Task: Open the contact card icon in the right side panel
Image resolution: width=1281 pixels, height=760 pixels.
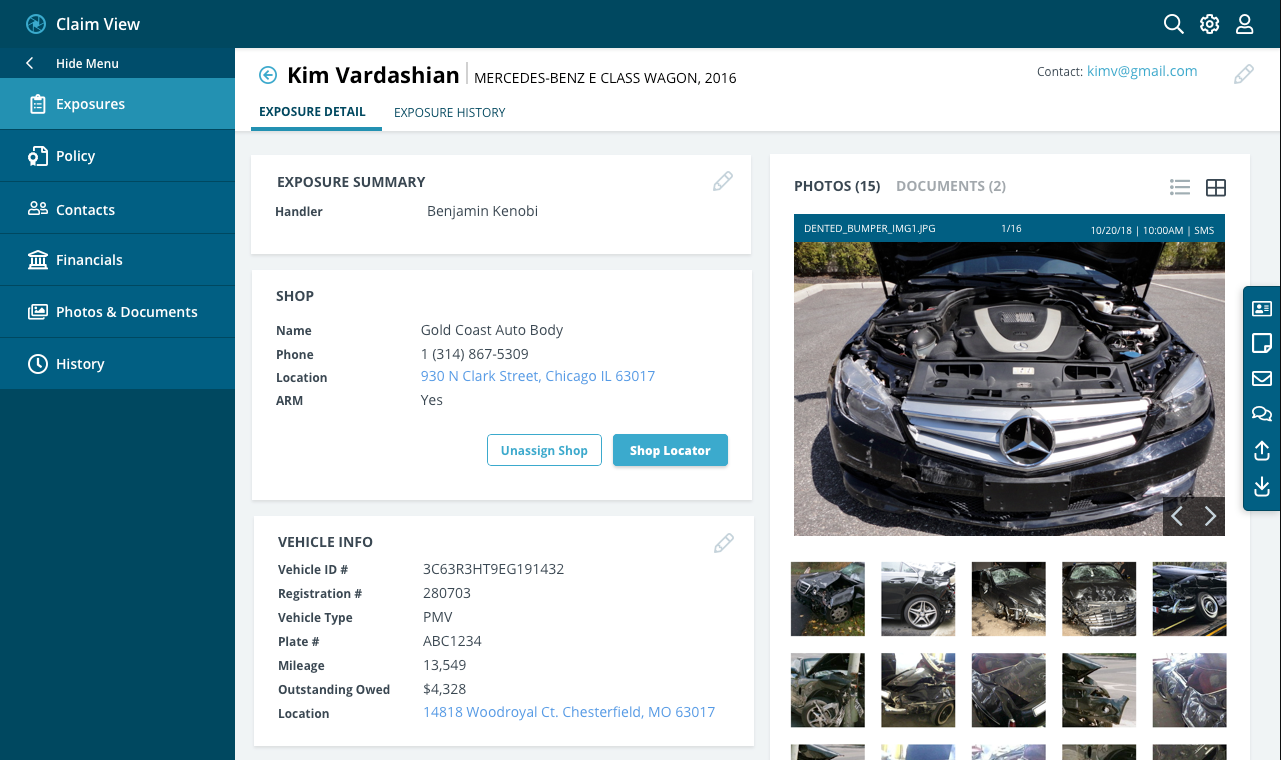Action: coord(1262,309)
